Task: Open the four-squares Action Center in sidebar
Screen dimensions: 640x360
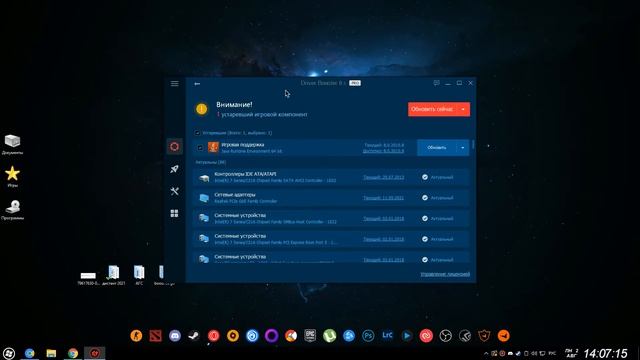Action: point(174,213)
